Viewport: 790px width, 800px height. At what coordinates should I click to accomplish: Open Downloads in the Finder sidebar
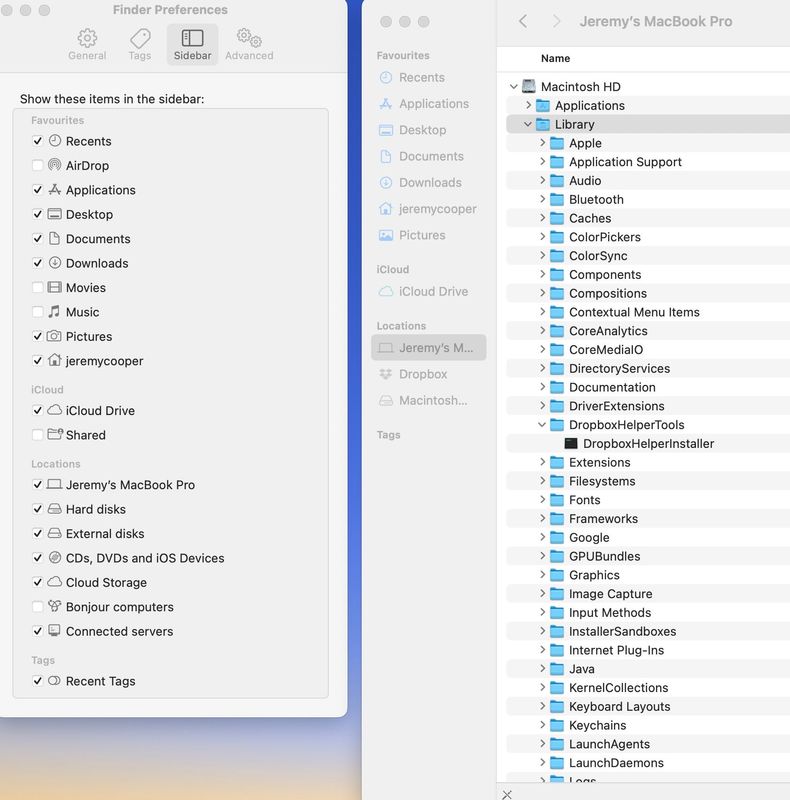(x=429, y=183)
